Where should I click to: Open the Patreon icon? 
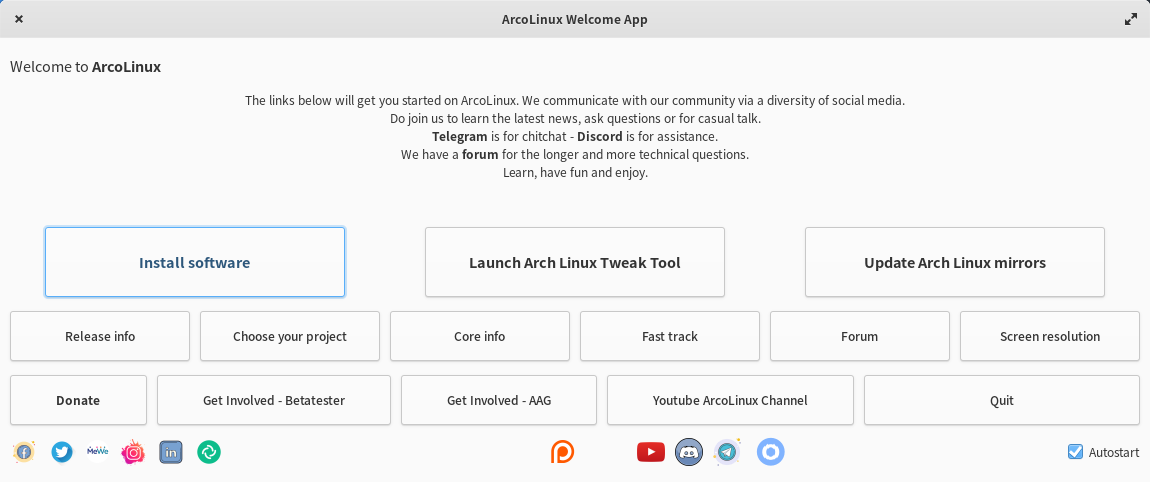tap(563, 452)
